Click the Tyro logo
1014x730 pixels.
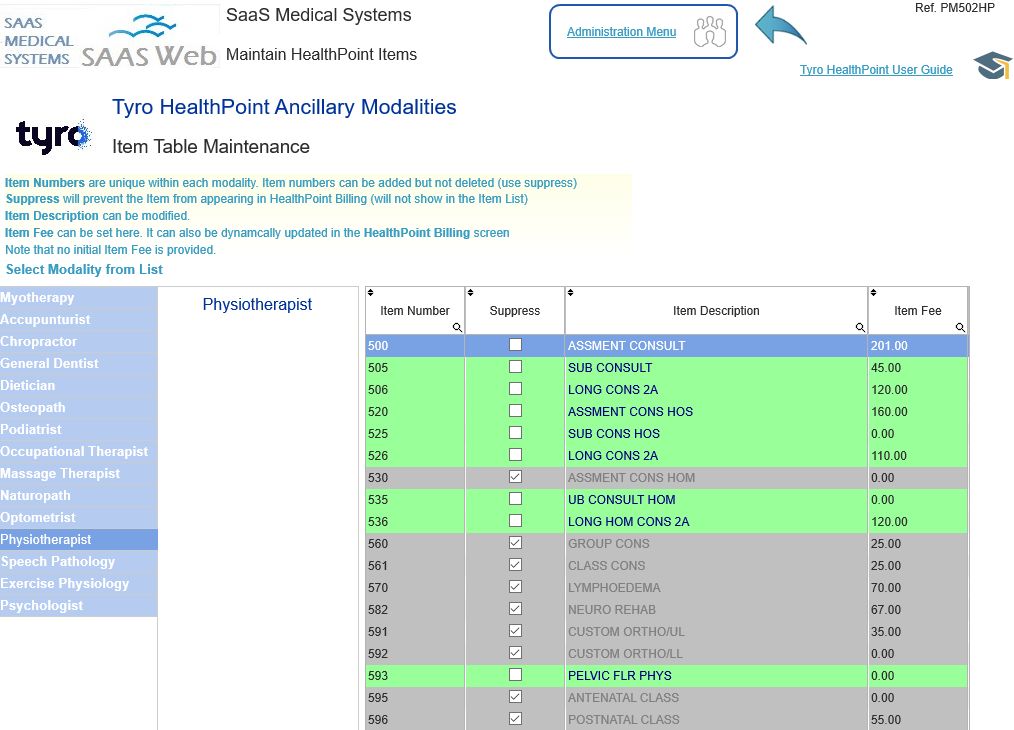[x=53, y=136]
